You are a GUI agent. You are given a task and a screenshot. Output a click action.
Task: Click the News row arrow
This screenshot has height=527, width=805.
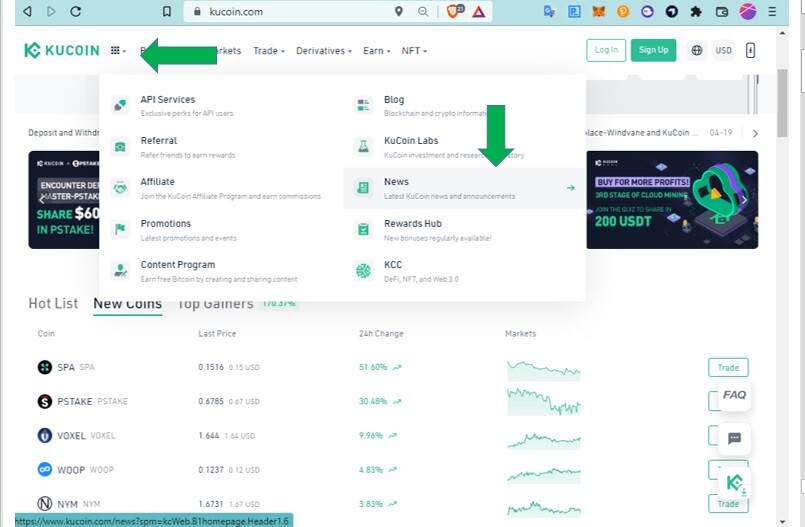[x=570, y=188]
